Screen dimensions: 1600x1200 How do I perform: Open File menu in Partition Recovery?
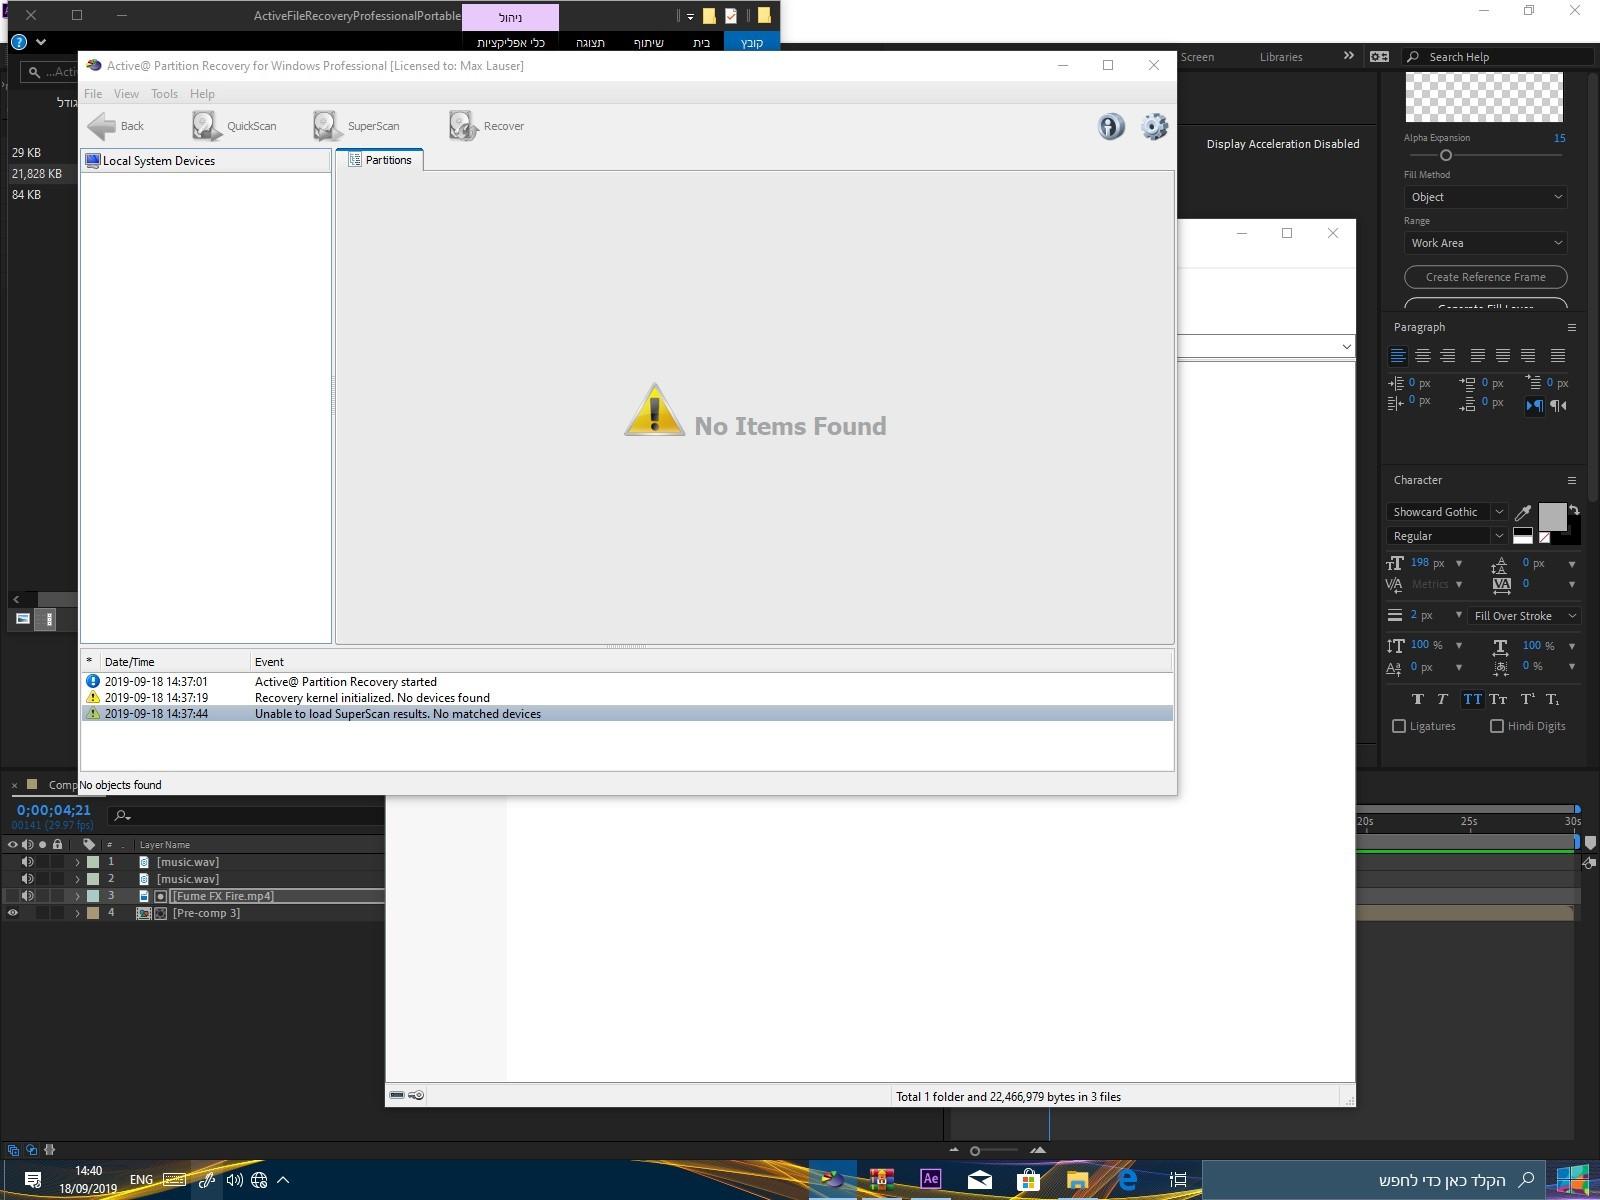tap(93, 93)
